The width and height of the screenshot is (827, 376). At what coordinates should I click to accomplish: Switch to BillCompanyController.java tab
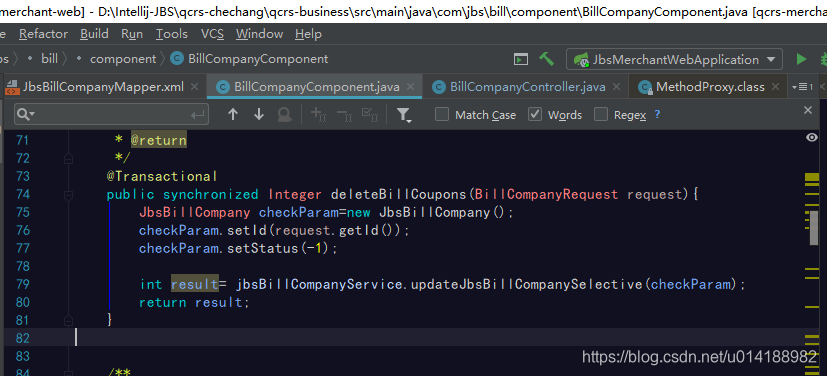point(527,87)
